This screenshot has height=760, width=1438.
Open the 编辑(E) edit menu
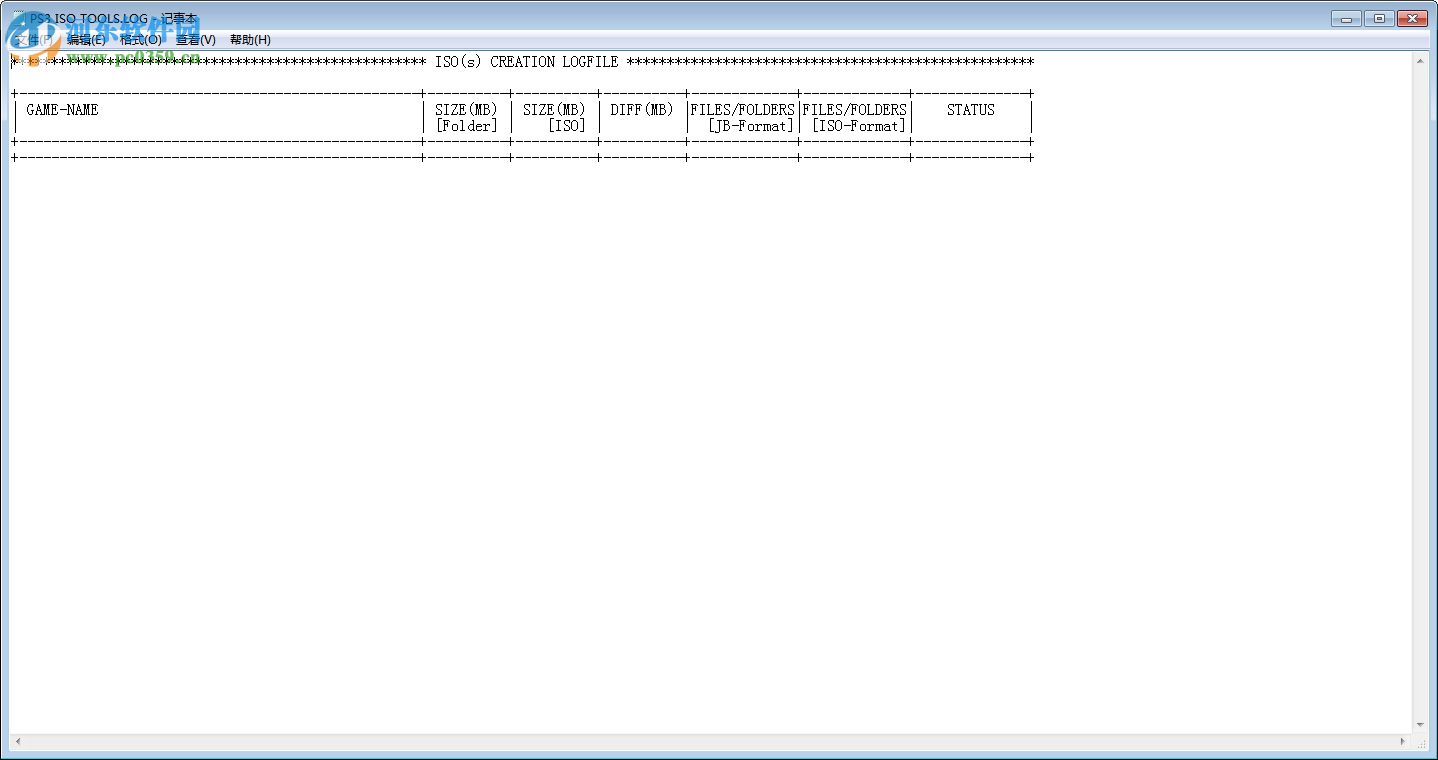(x=88, y=39)
